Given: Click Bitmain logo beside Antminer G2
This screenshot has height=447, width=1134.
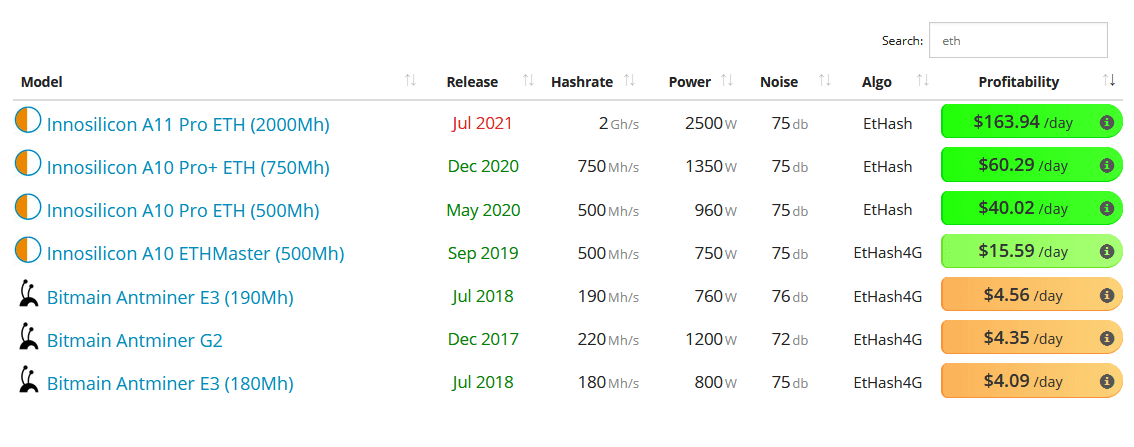Looking at the screenshot, I should click(x=28, y=336).
